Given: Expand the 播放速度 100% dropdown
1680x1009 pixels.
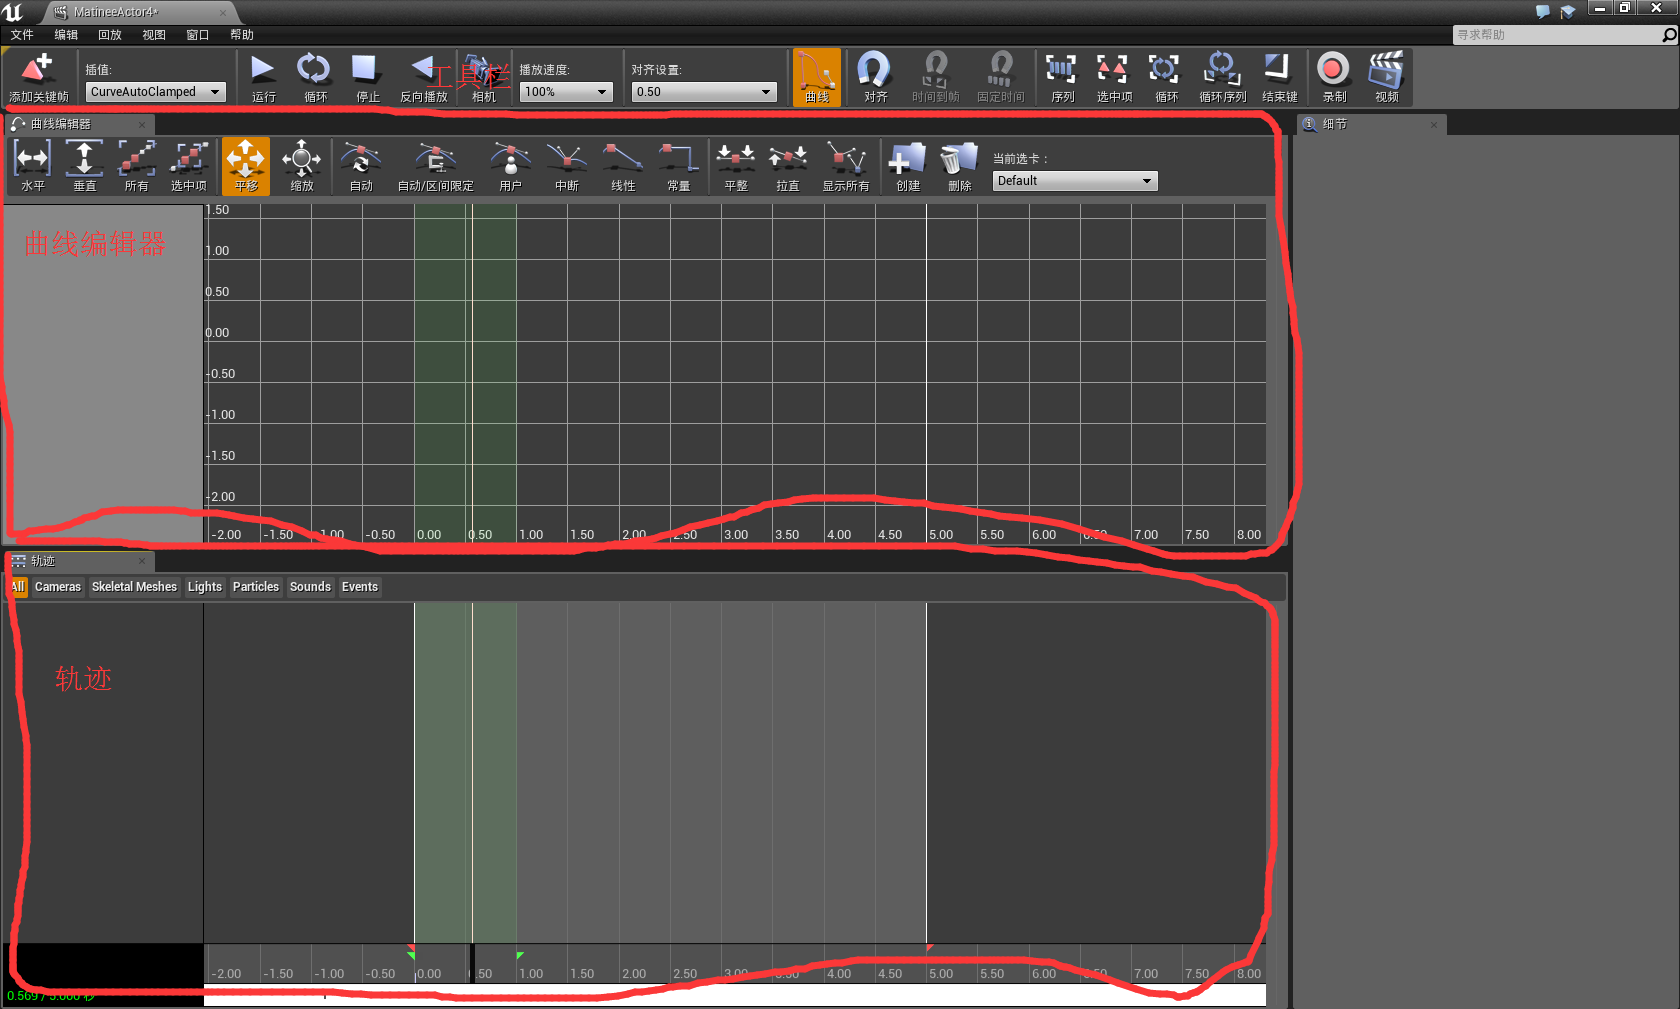Looking at the screenshot, I should pos(565,92).
